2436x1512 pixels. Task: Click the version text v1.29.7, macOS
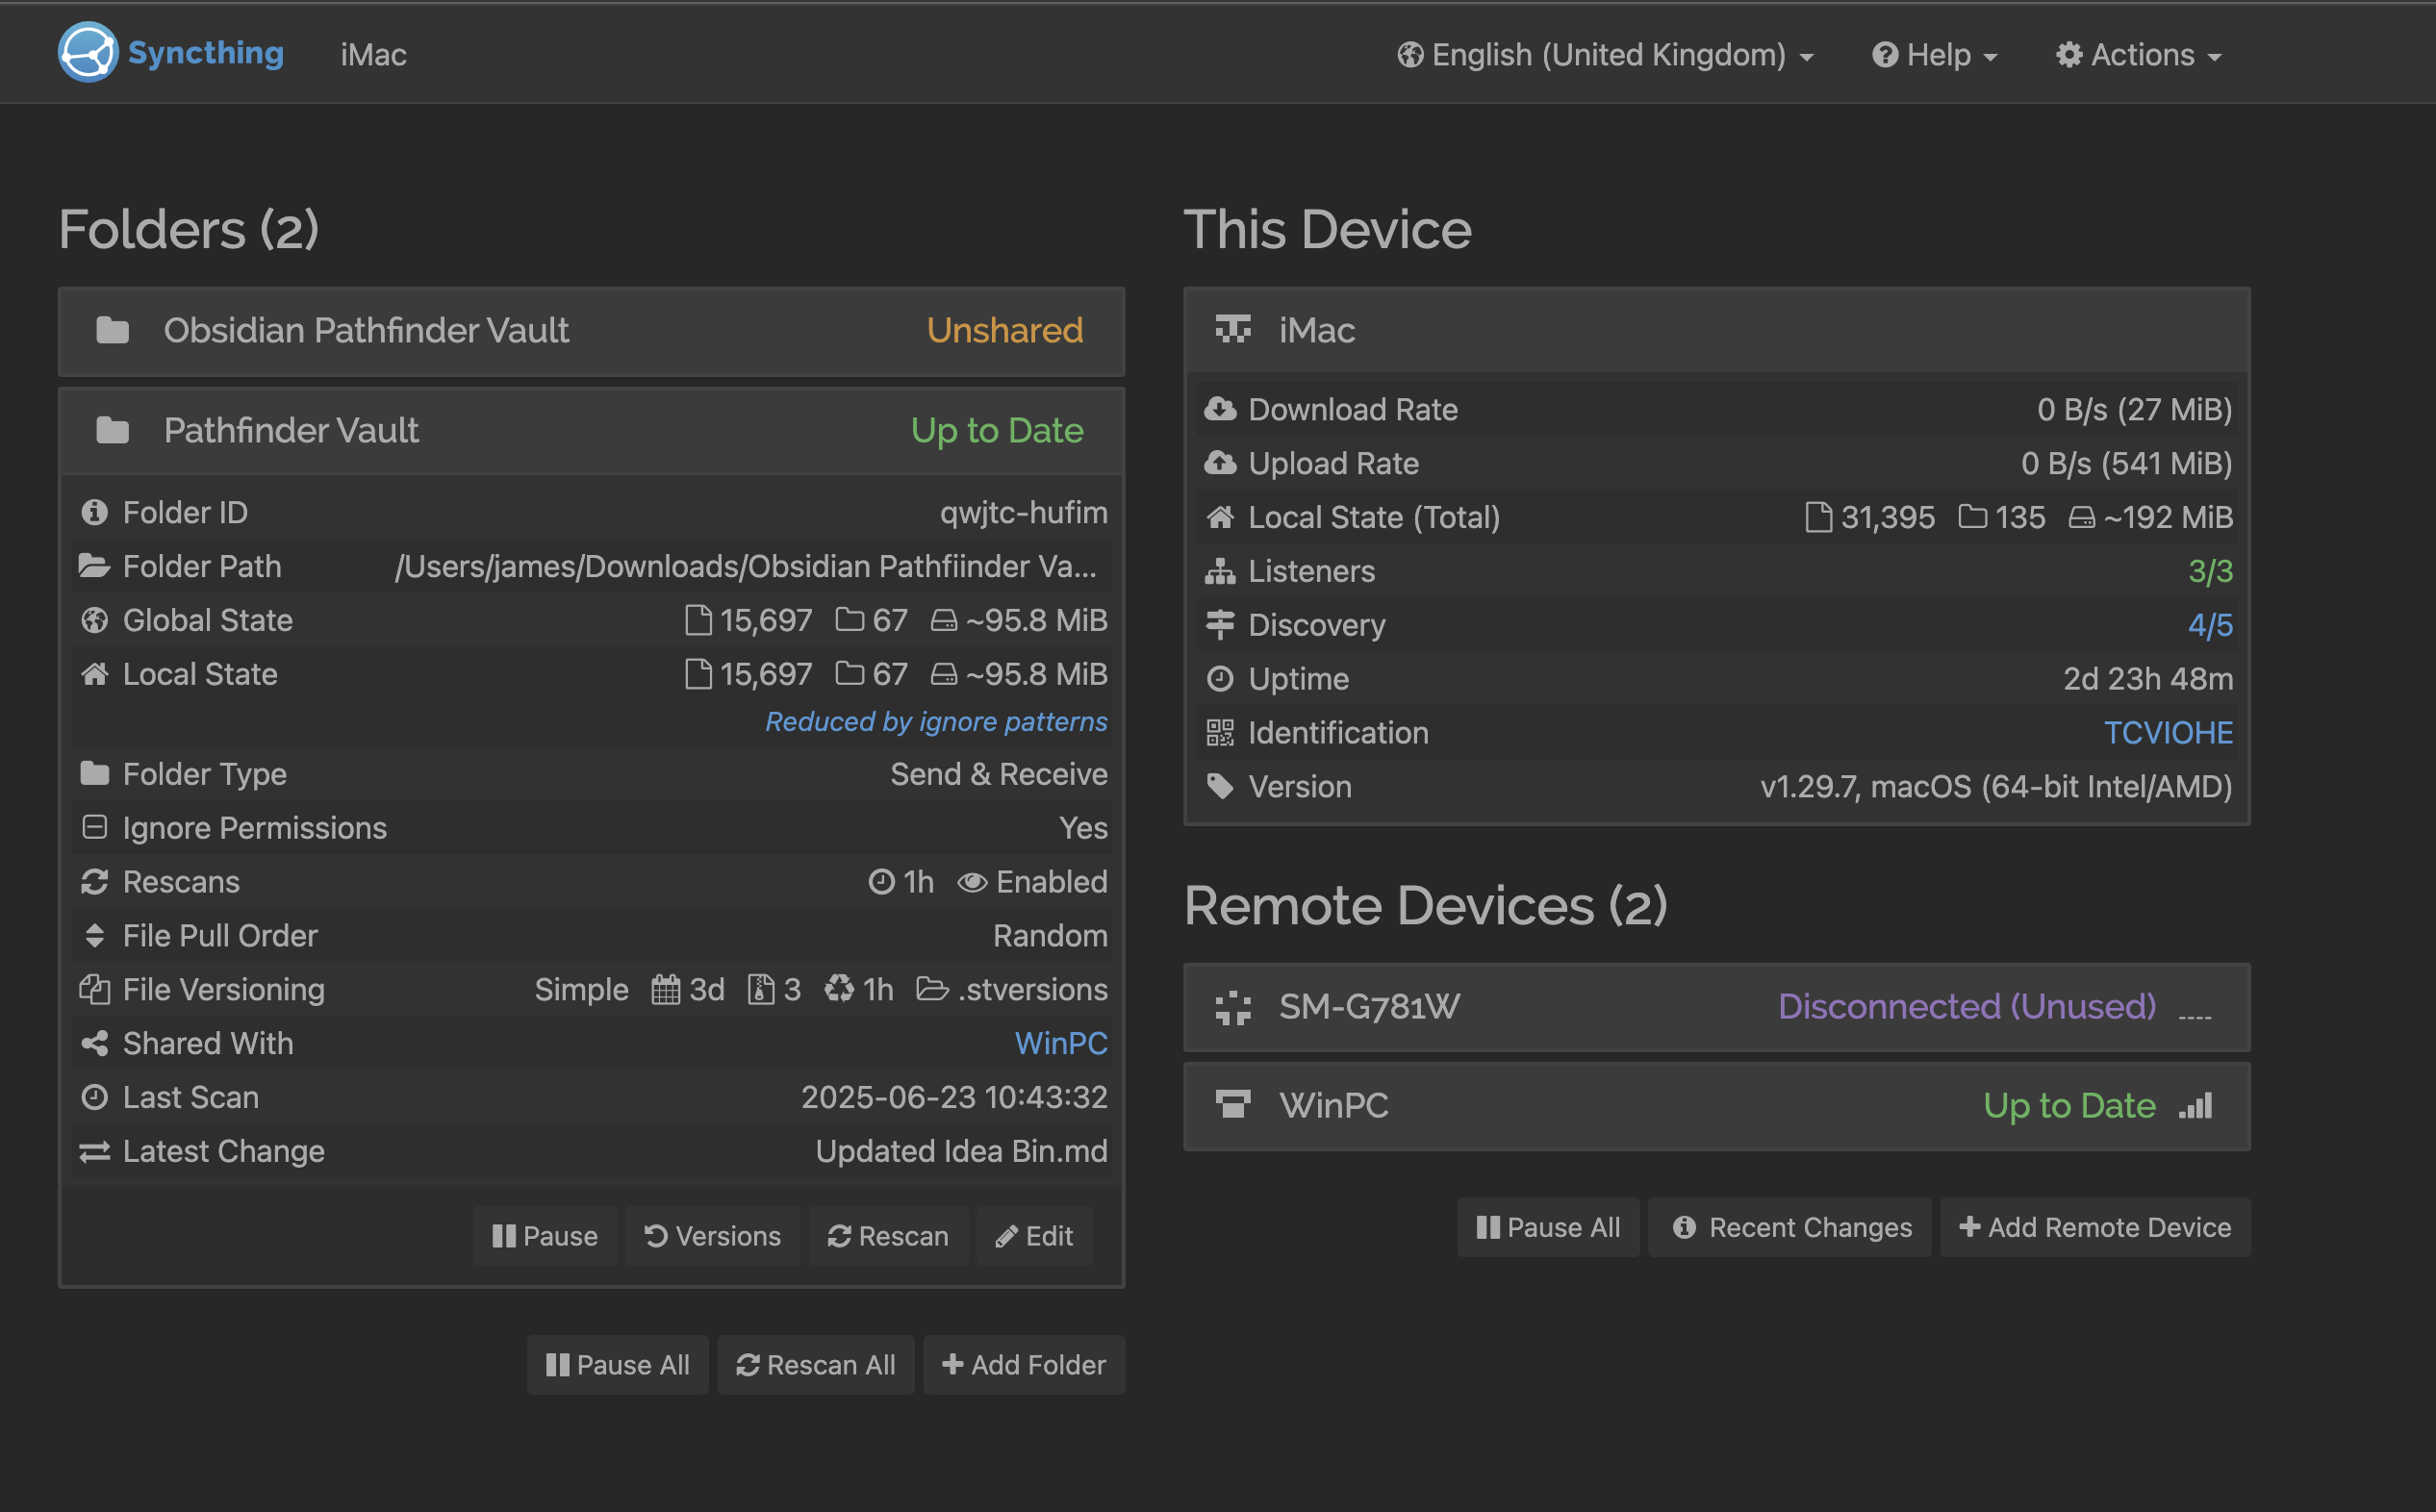(1996, 787)
